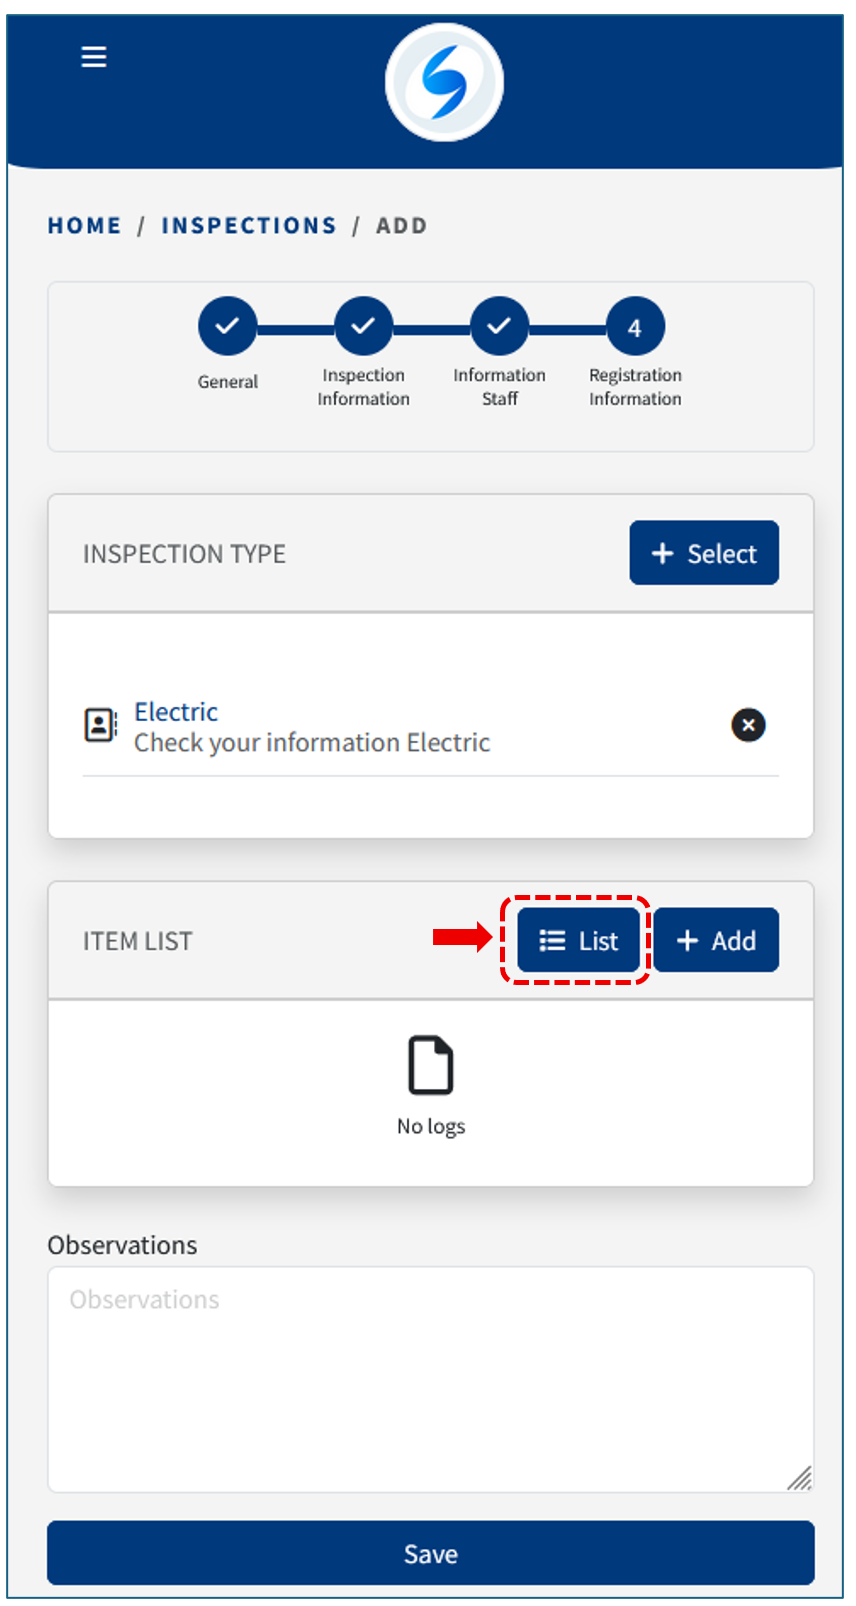Open the hamburger navigation menu
Viewport: 856px width, 1606px height.
pyautogui.click(x=94, y=57)
